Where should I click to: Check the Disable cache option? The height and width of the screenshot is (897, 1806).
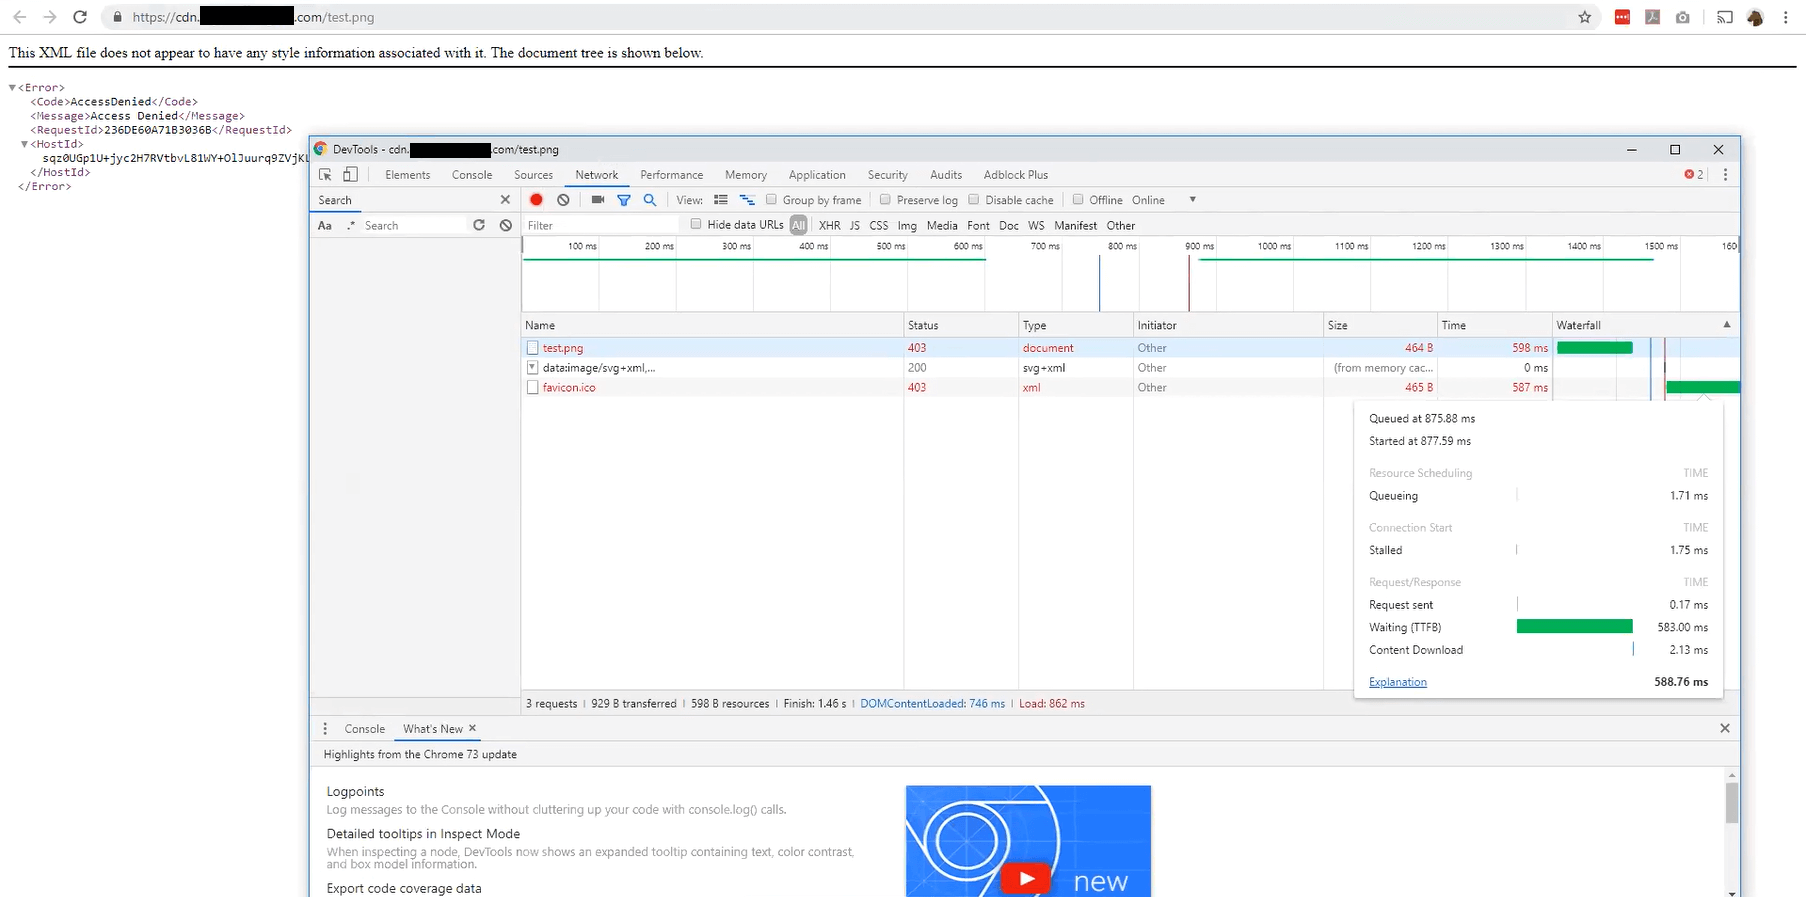pos(973,200)
